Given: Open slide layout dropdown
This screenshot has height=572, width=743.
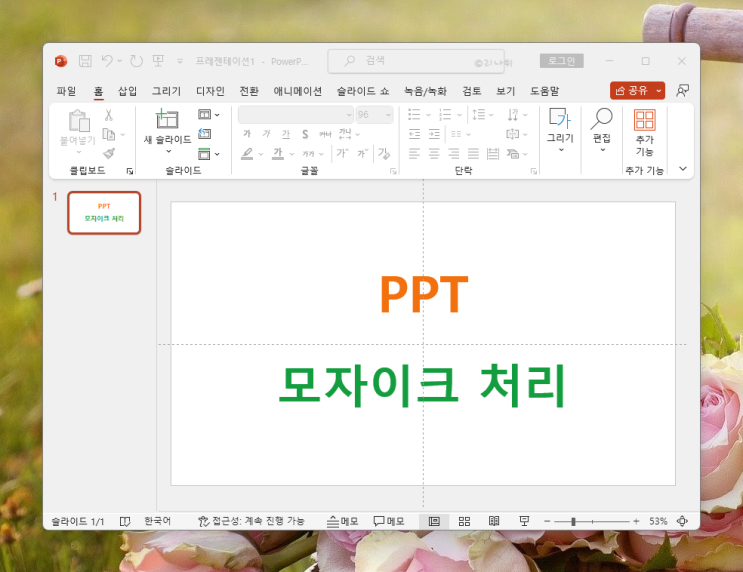Looking at the screenshot, I should pyautogui.click(x=208, y=115).
